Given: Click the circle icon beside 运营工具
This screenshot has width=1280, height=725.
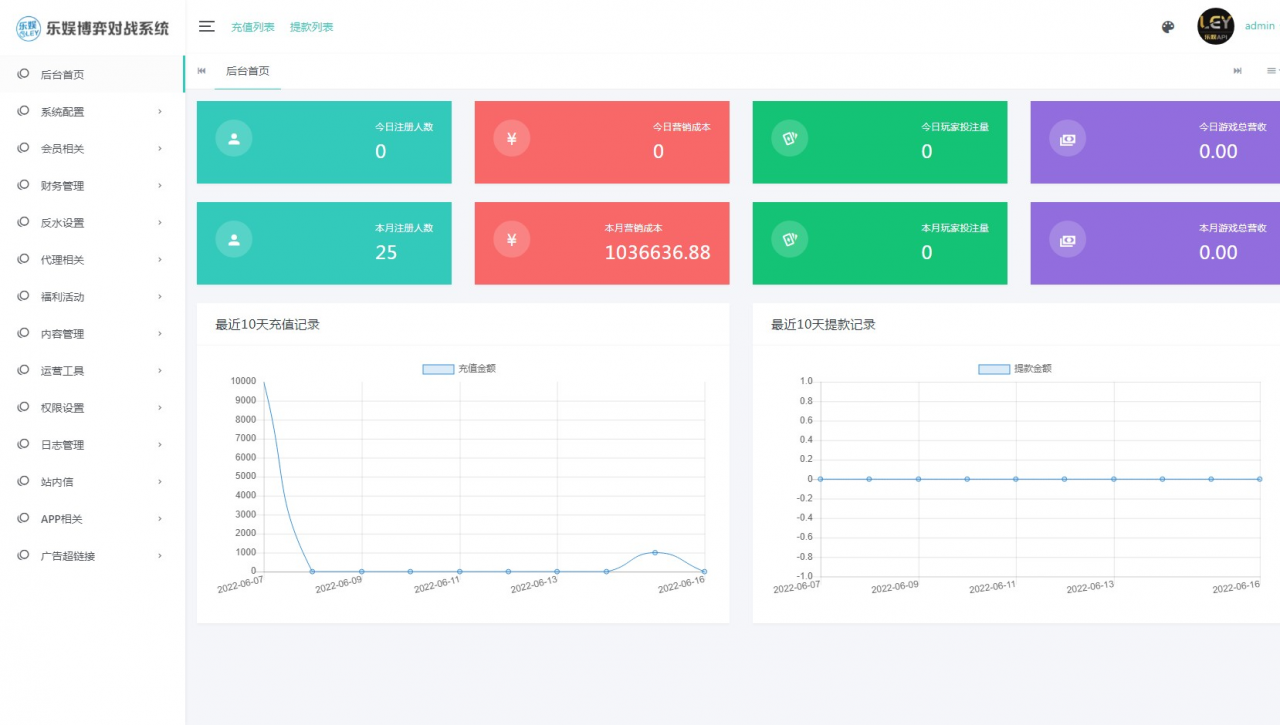Looking at the screenshot, I should [23, 370].
